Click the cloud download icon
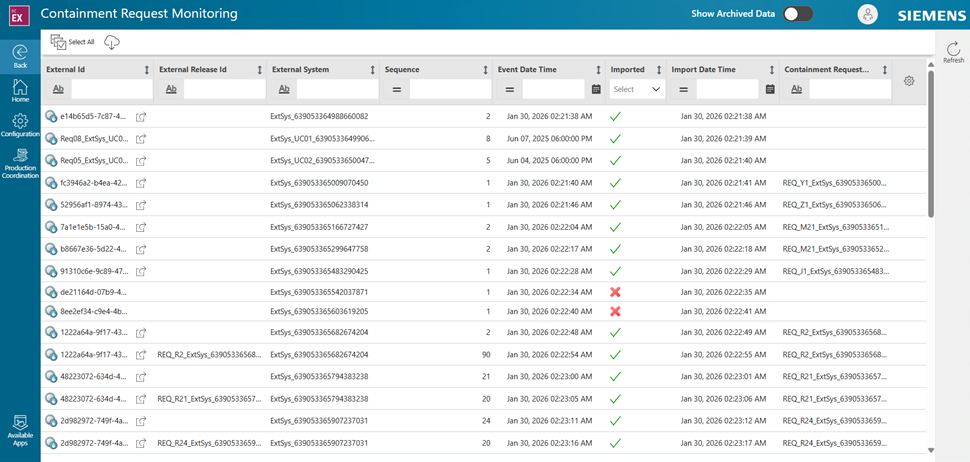The height and width of the screenshot is (462, 970). [112, 42]
